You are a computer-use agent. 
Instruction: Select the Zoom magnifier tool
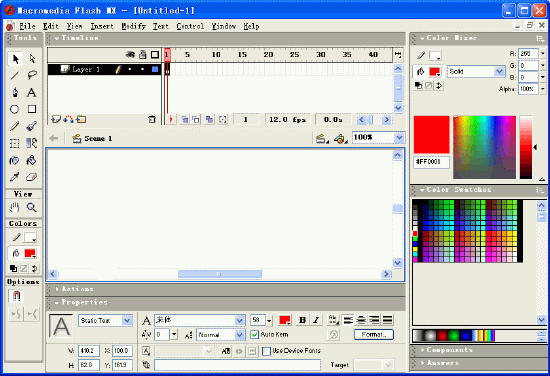pyautogui.click(x=32, y=208)
